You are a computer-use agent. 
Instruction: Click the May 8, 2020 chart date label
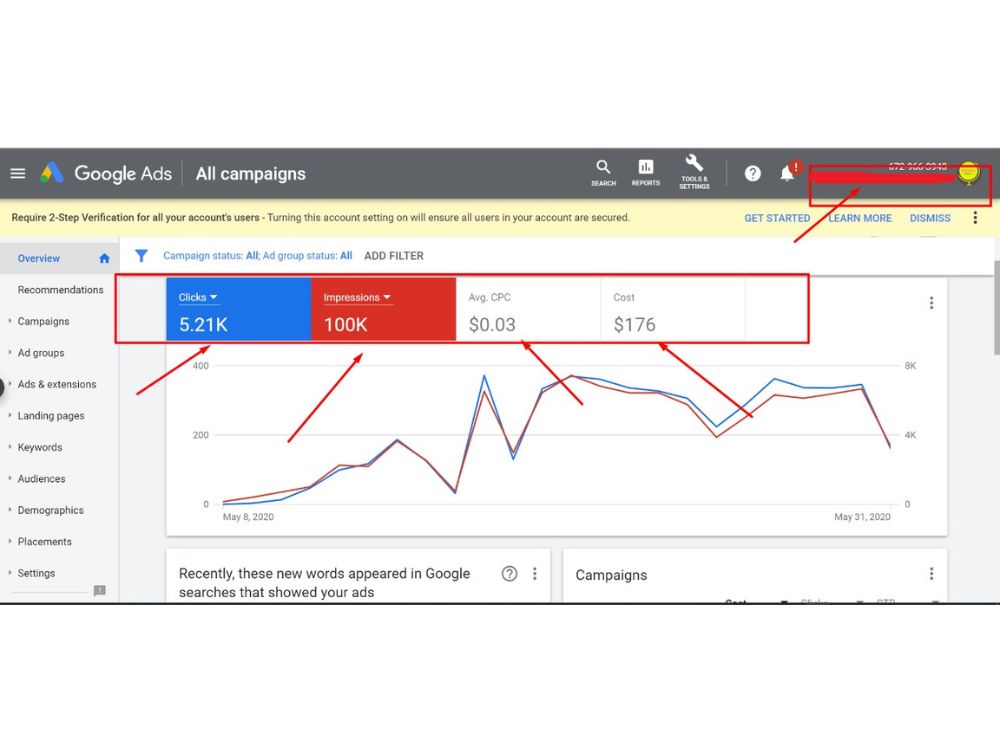(248, 517)
